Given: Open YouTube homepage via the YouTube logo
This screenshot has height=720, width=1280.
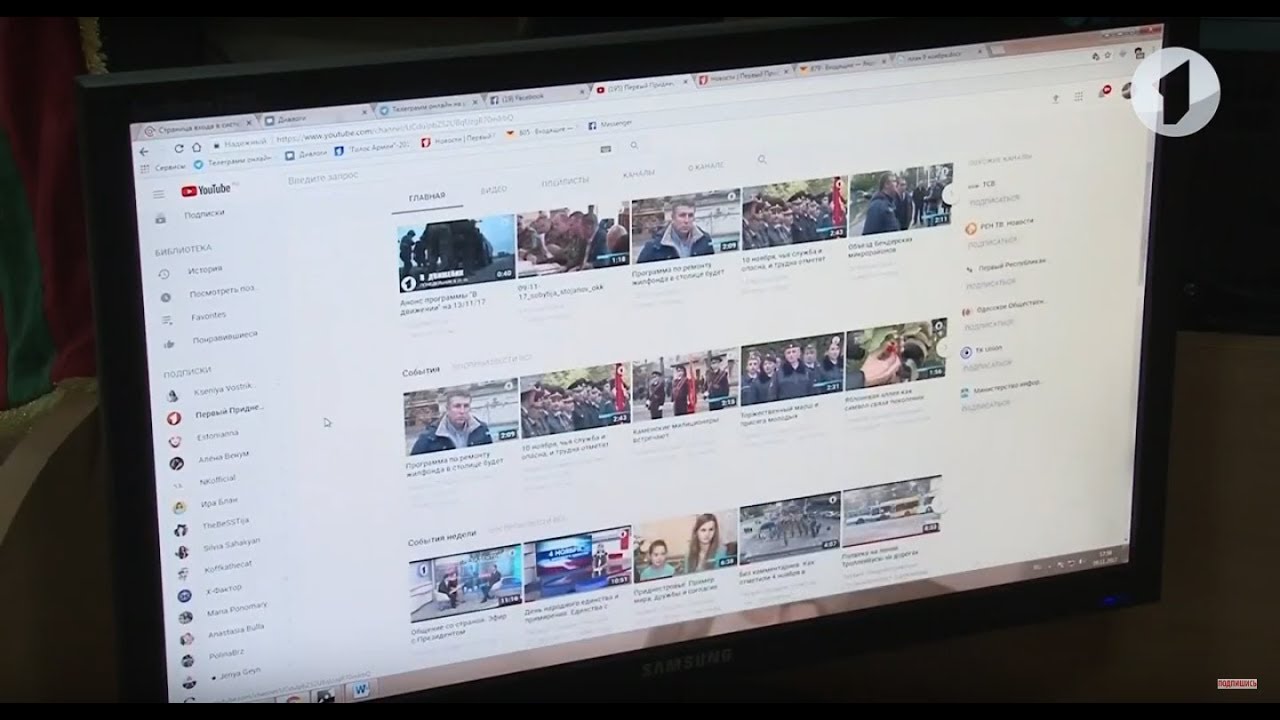Looking at the screenshot, I should click(x=207, y=189).
